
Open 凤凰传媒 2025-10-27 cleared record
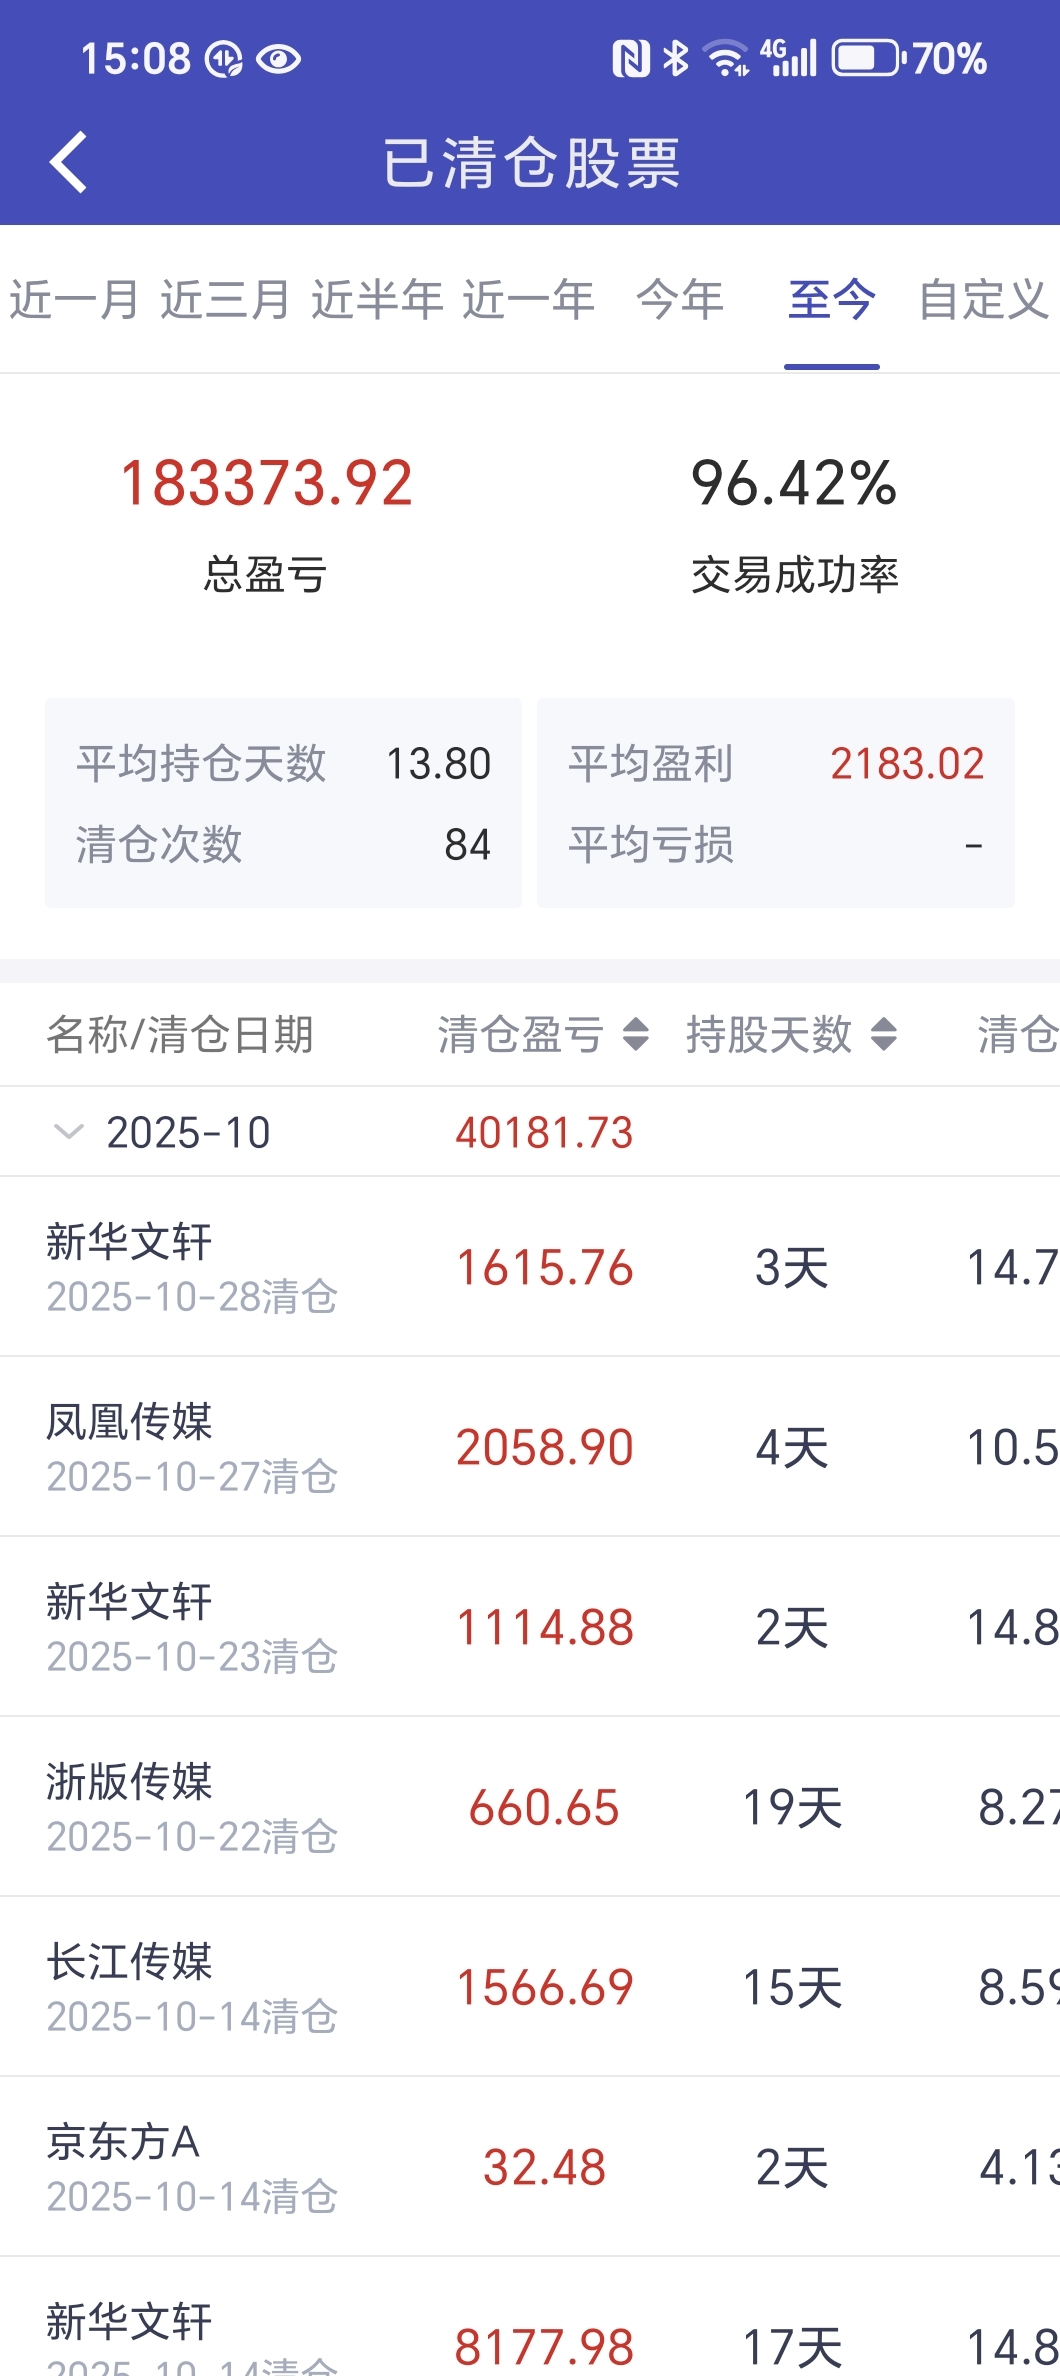pyautogui.click(x=530, y=1447)
